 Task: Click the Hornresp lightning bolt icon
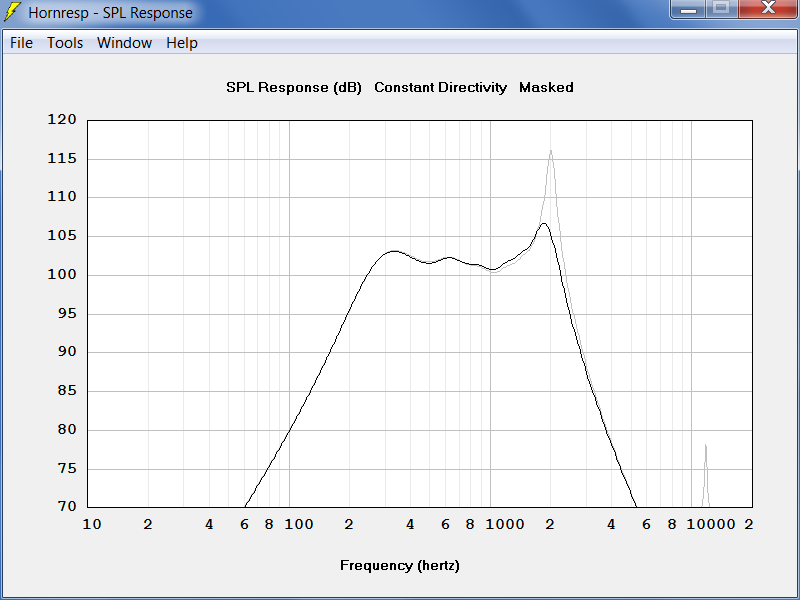coord(12,12)
